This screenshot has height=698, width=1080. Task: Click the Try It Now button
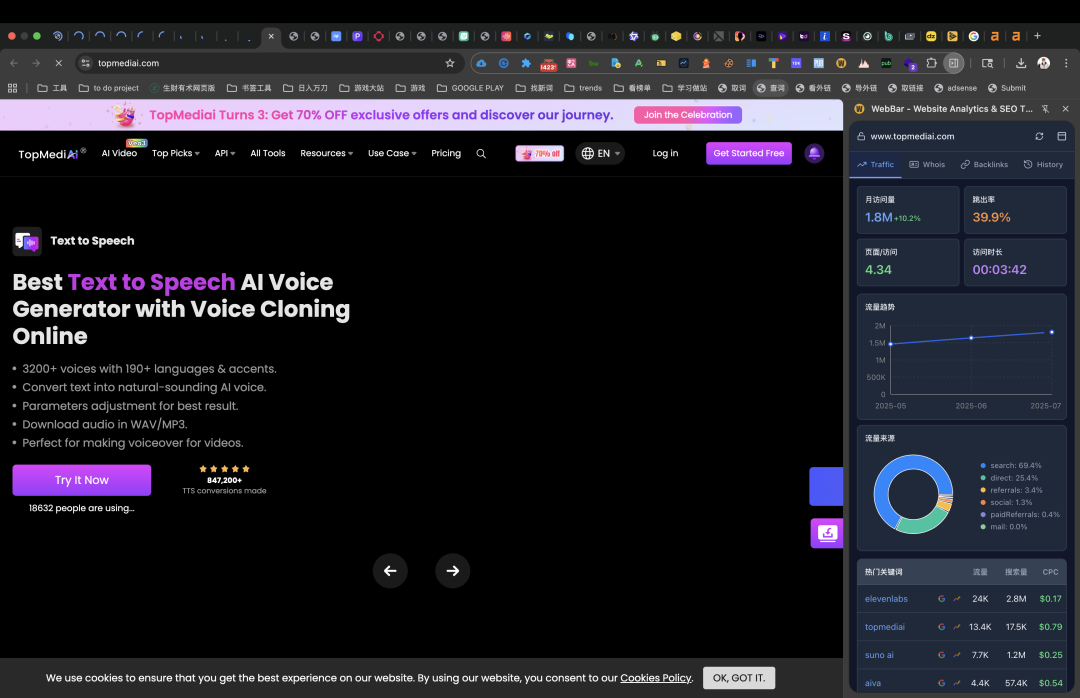(81, 480)
